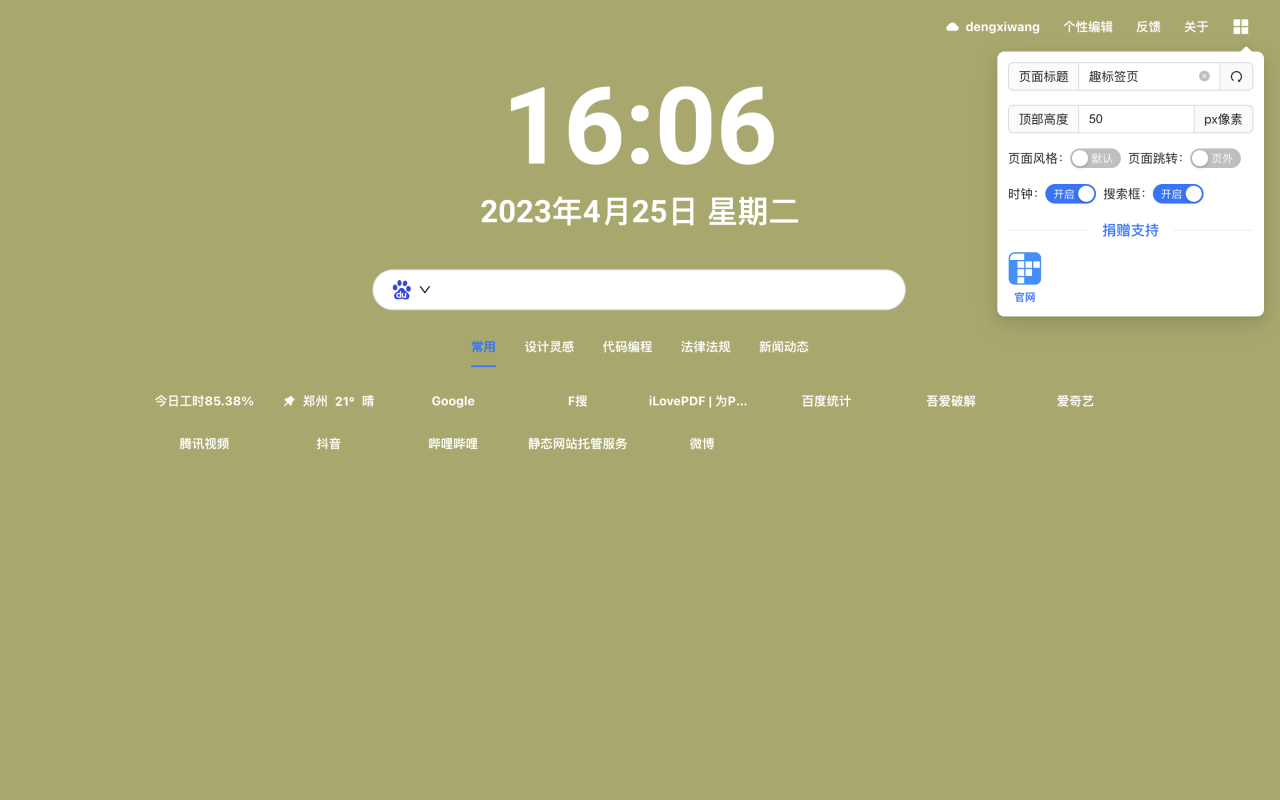The width and height of the screenshot is (1280, 800).
Task: Disable the 搜索框 toggle
Action: pyautogui.click(x=1178, y=193)
